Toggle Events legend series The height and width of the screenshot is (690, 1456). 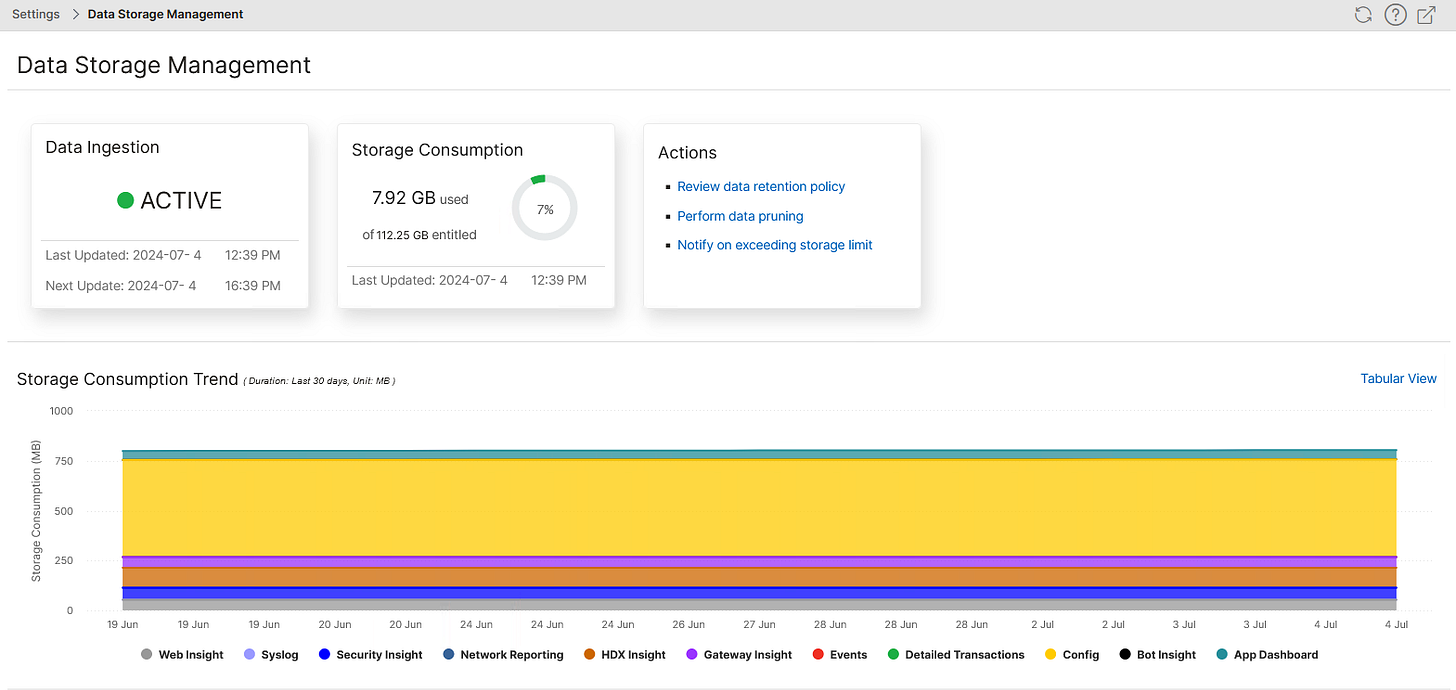click(839, 655)
